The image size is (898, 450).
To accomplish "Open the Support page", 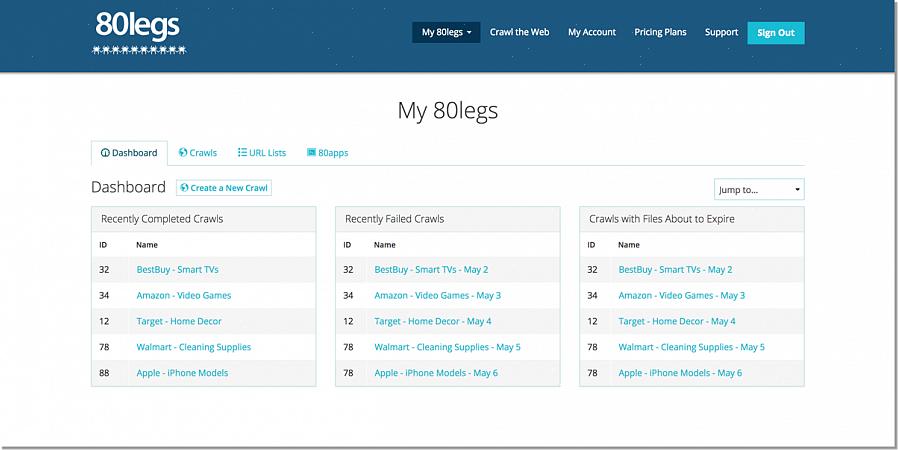I will click(x=721, y=32).
